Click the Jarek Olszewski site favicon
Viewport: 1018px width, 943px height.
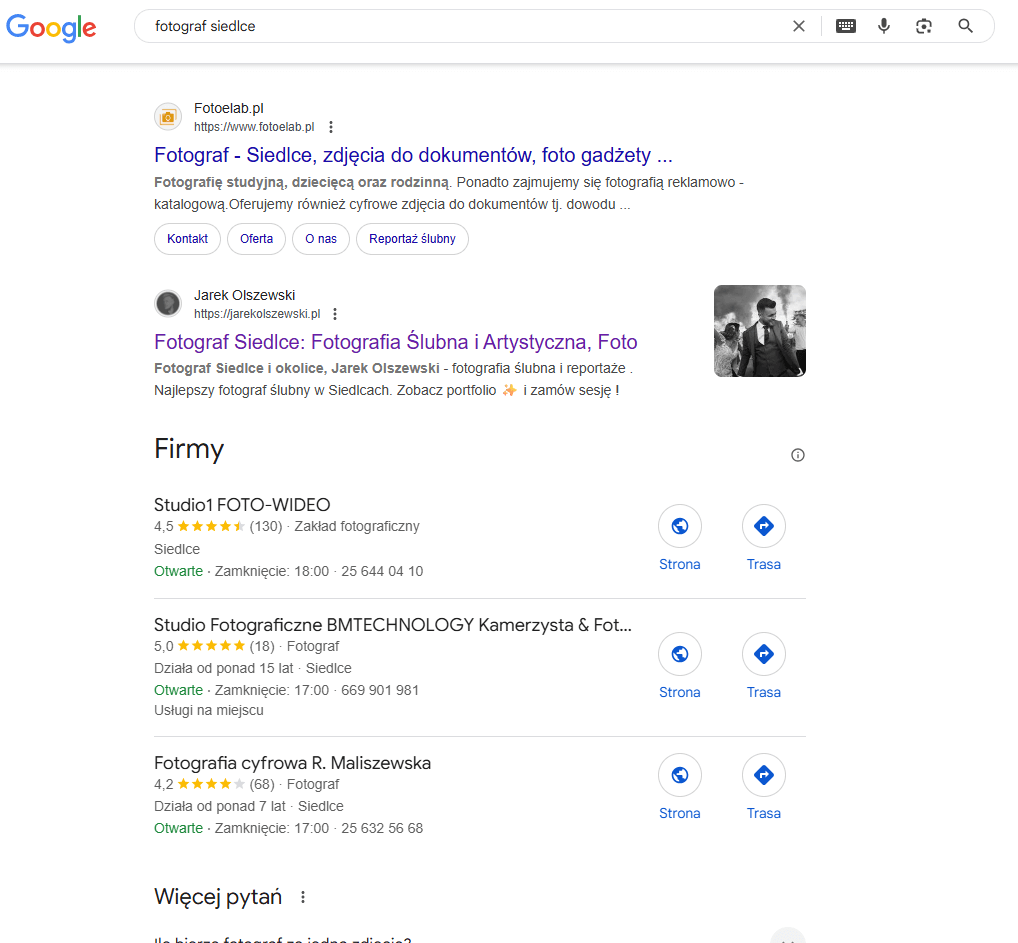pyautogui.click(x=168, y=303)
